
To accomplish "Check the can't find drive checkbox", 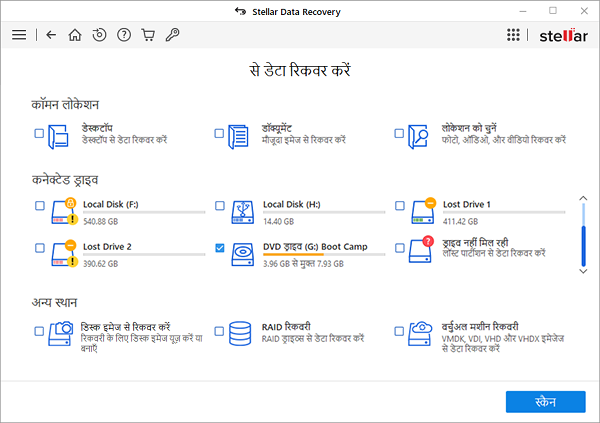I will click(400, 248).
